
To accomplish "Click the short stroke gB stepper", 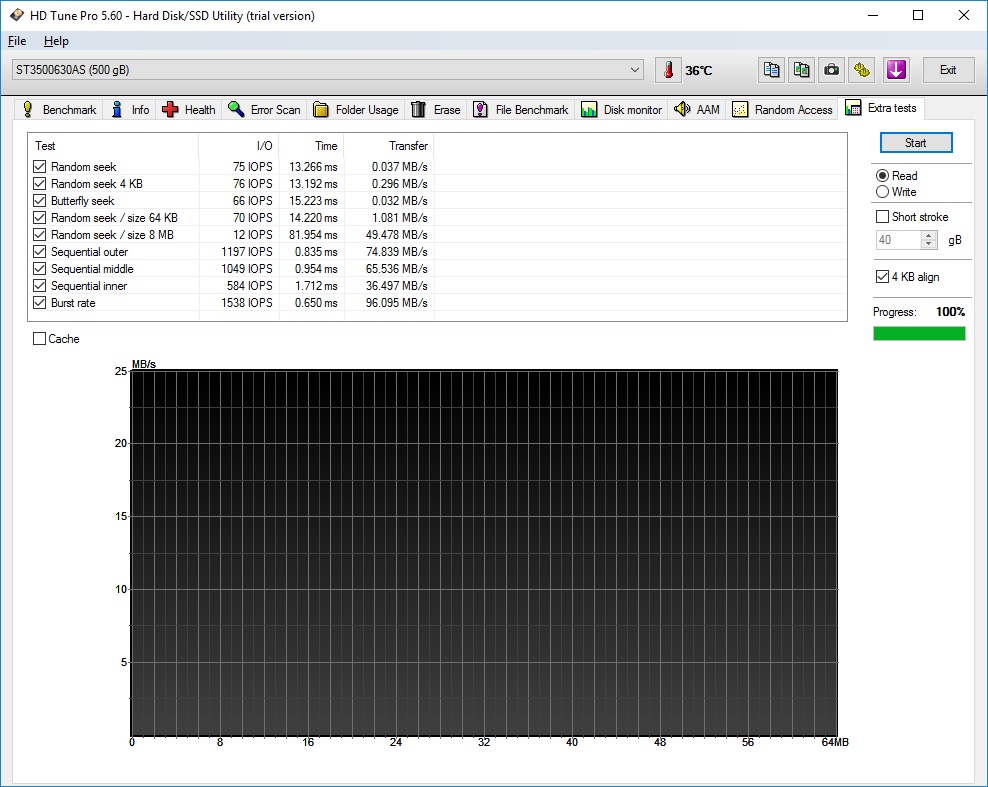I will click(x=929, y=240).
